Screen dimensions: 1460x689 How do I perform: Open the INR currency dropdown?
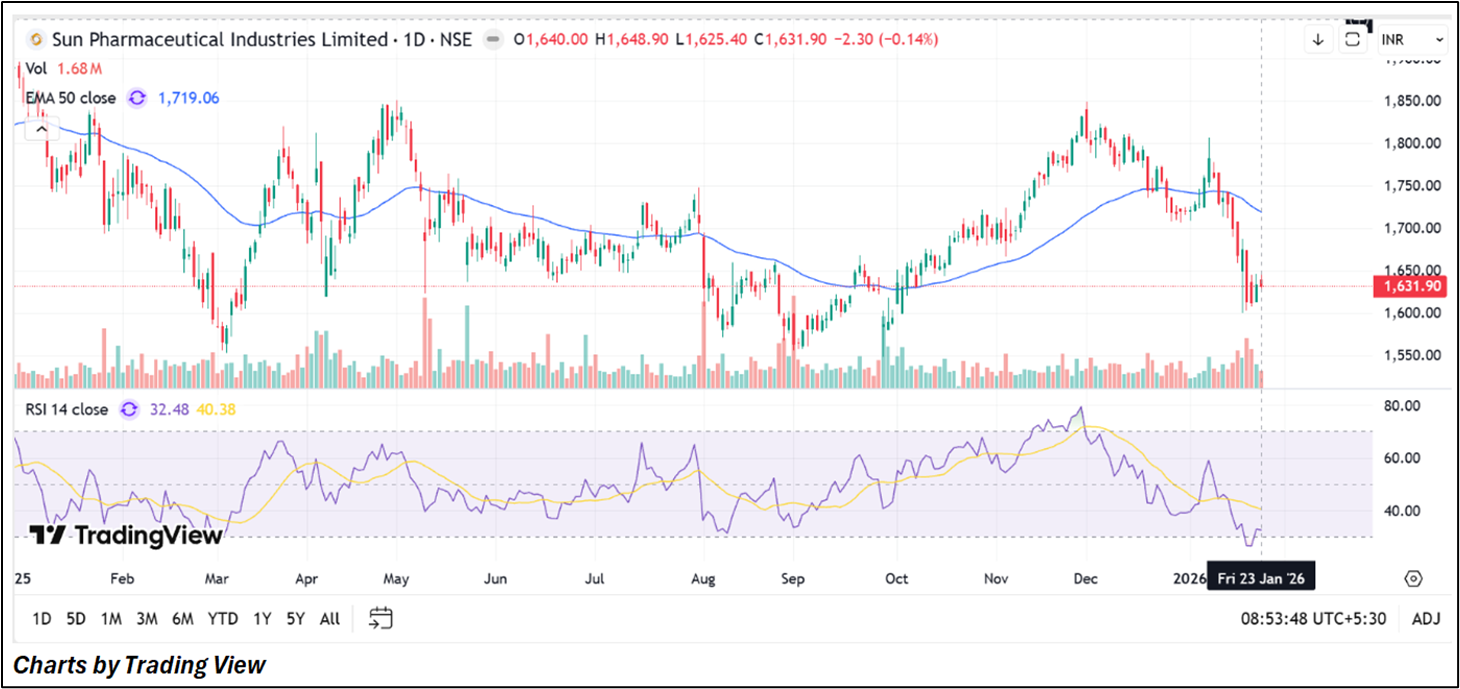1412,40
